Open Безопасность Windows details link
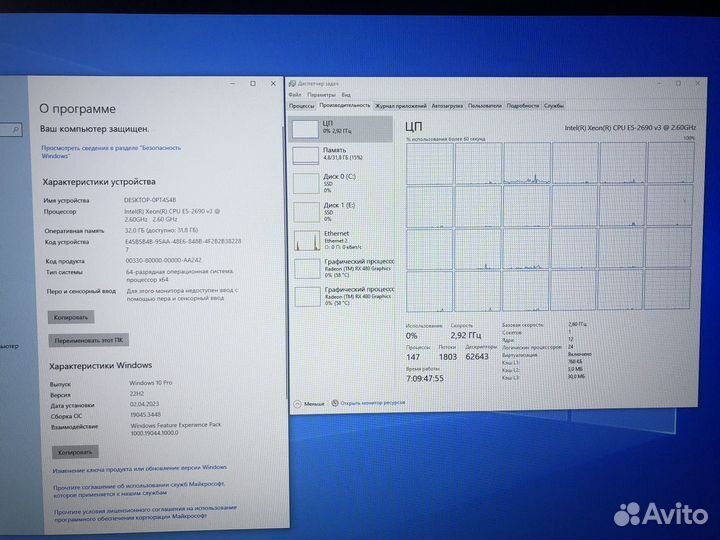The width and height of the screenshot is (720, 540). tap(111, 152)
